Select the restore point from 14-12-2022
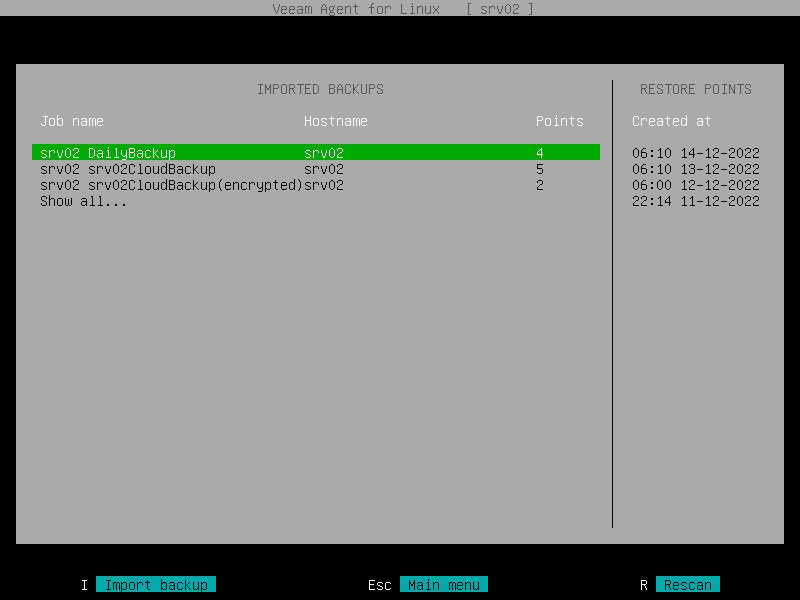The image size is (800, 600). (696, 152)
